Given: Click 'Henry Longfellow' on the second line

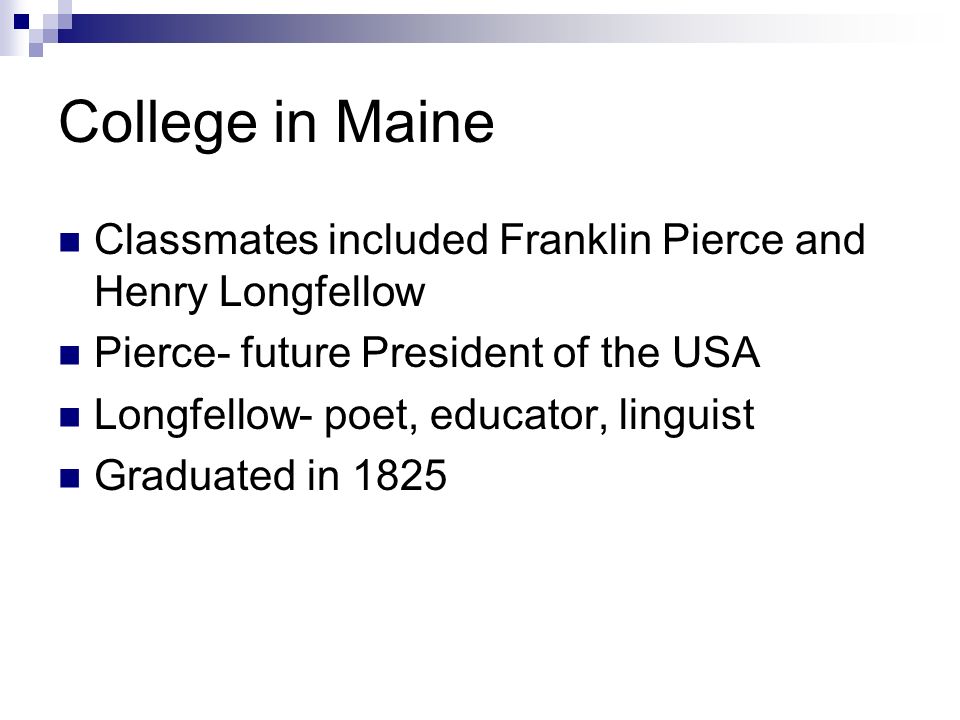Looking at the screenshot, I should click(x=260, y=293).
